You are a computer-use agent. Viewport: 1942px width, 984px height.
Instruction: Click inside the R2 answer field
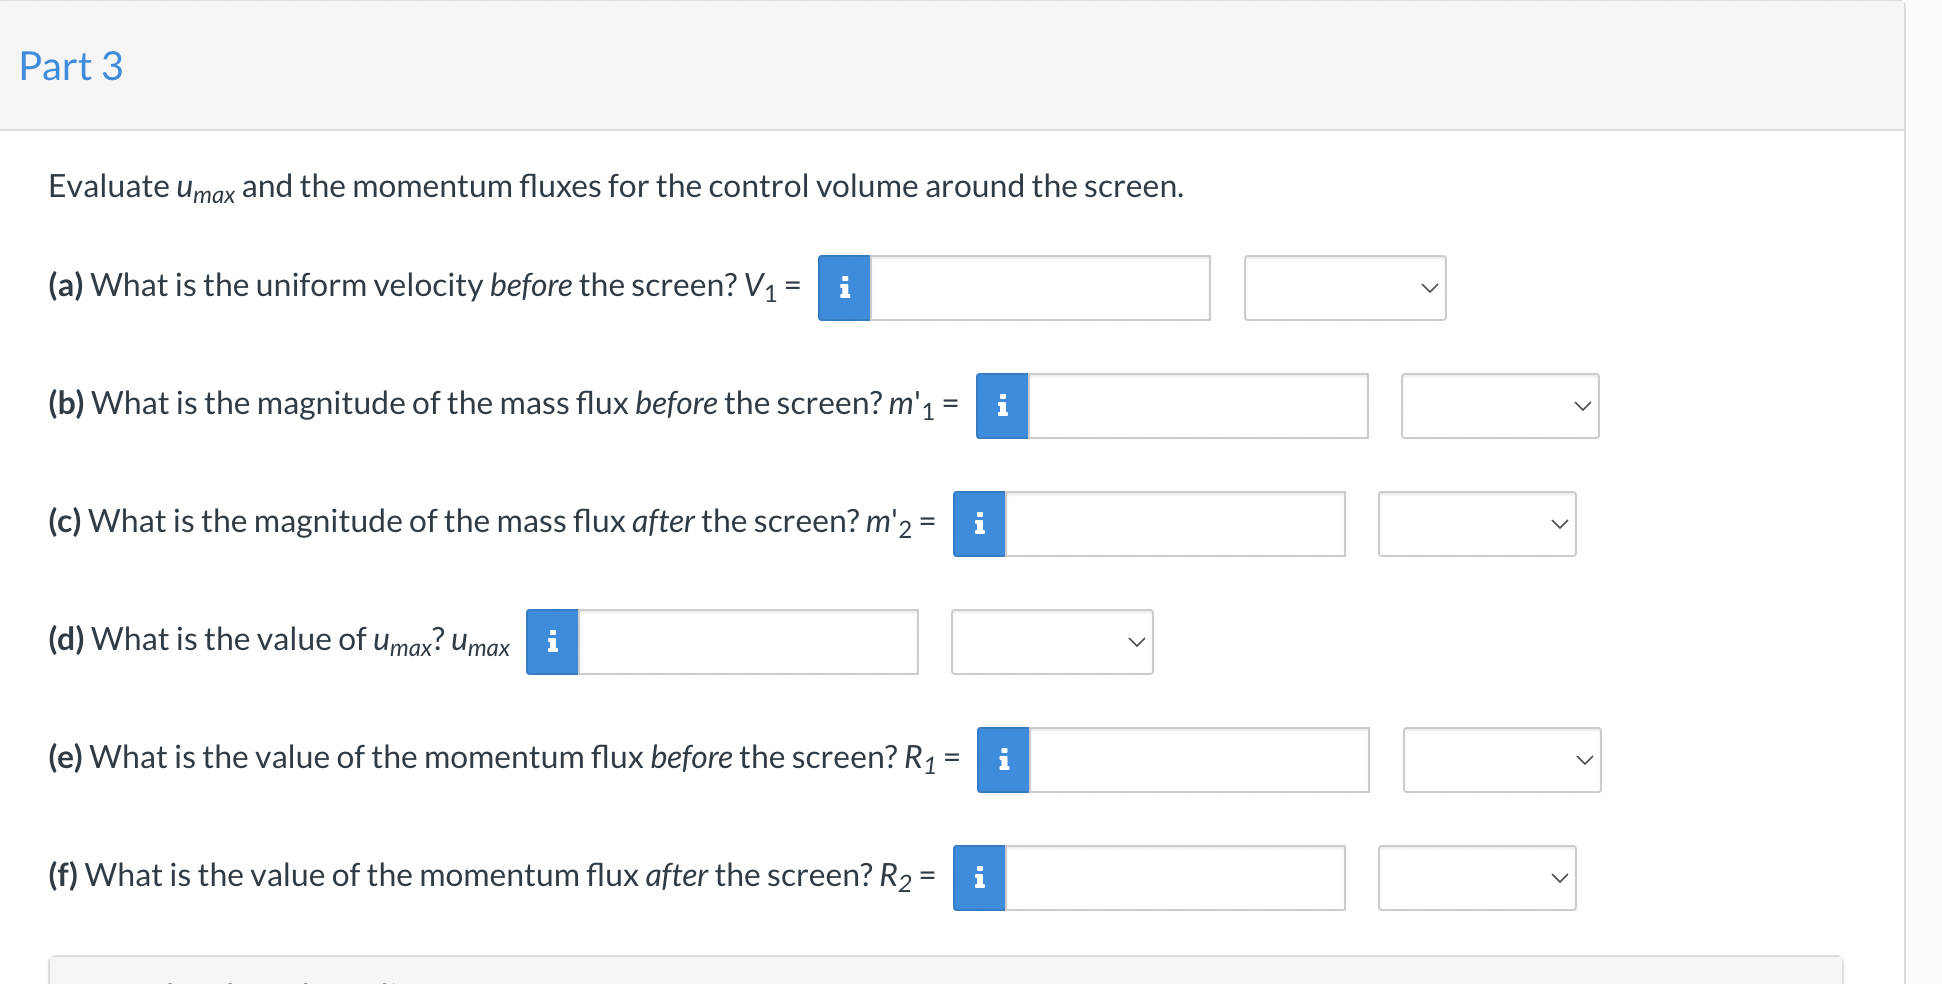[1175, 877]
